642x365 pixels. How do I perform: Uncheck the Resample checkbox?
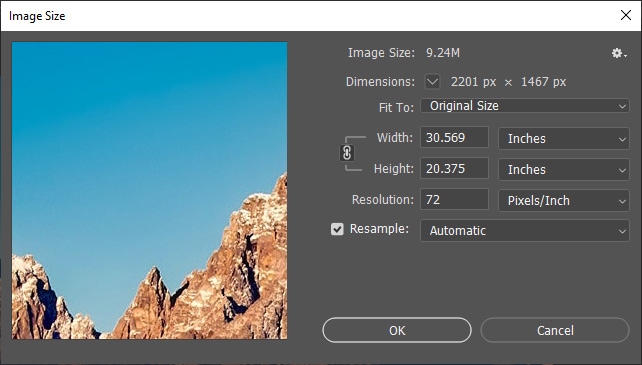337,229
